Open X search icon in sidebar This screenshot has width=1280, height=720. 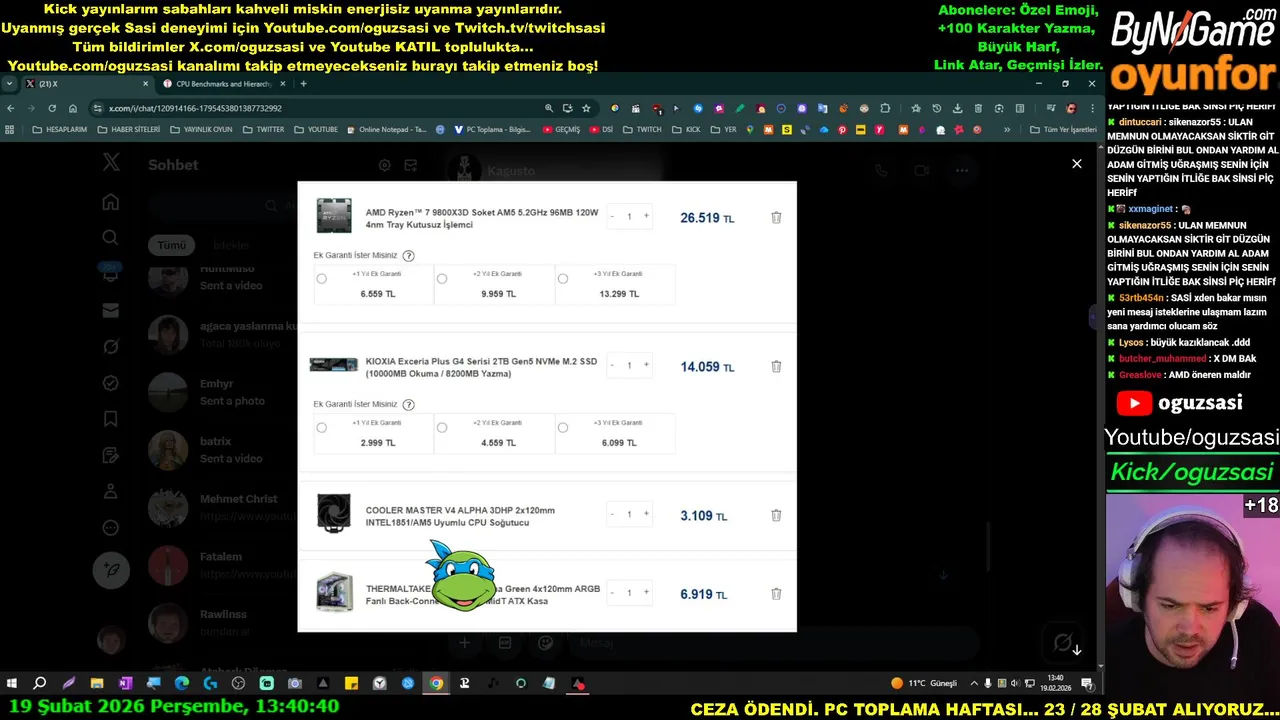[111, 237]
